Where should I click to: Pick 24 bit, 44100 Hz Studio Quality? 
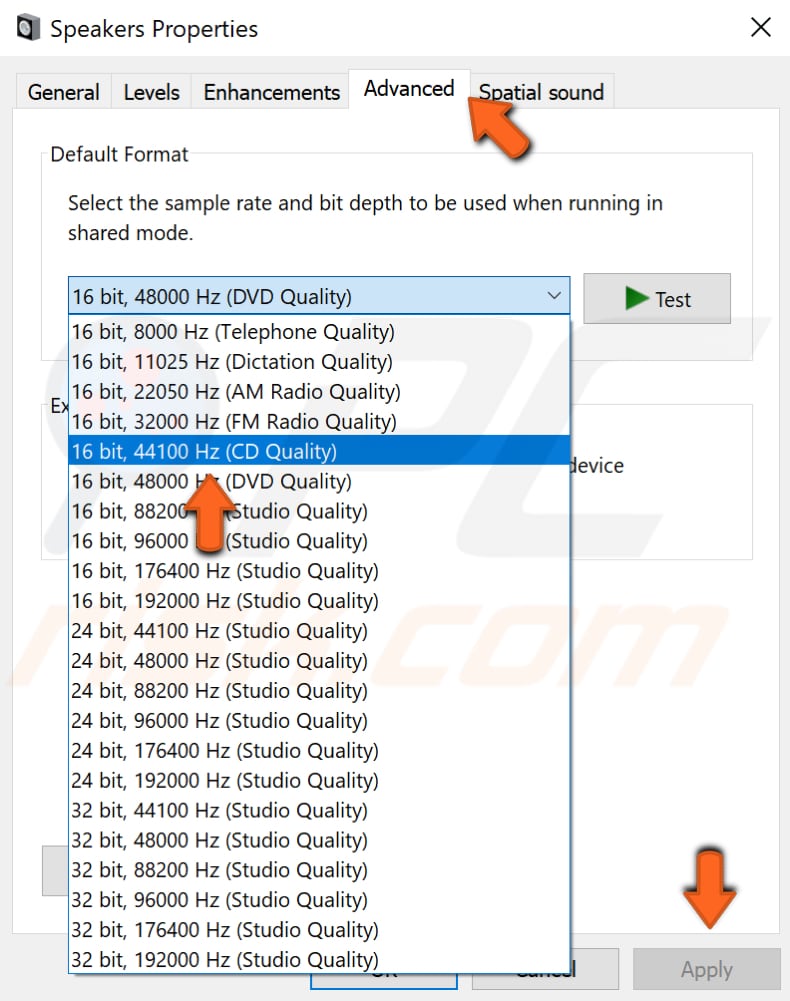[219, 631]
